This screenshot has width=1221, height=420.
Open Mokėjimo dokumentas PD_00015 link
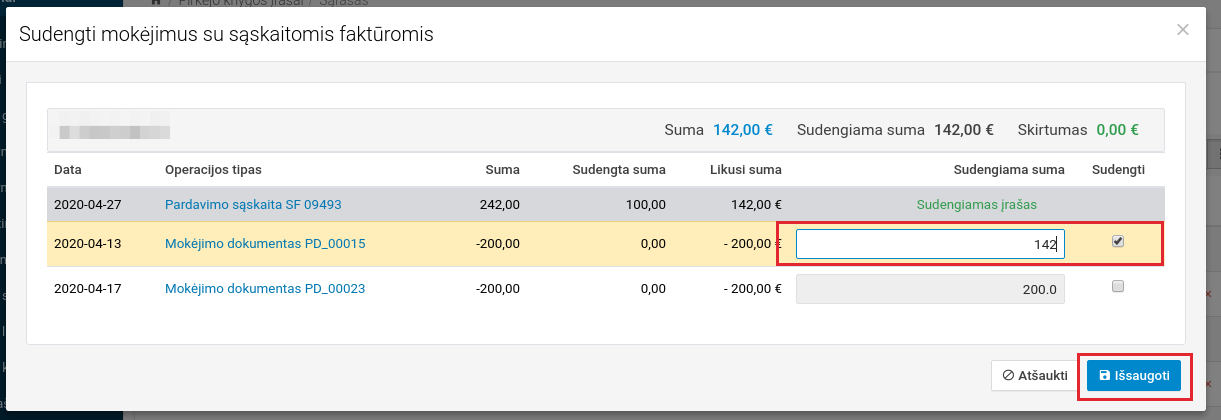click(x=264, y=243)
